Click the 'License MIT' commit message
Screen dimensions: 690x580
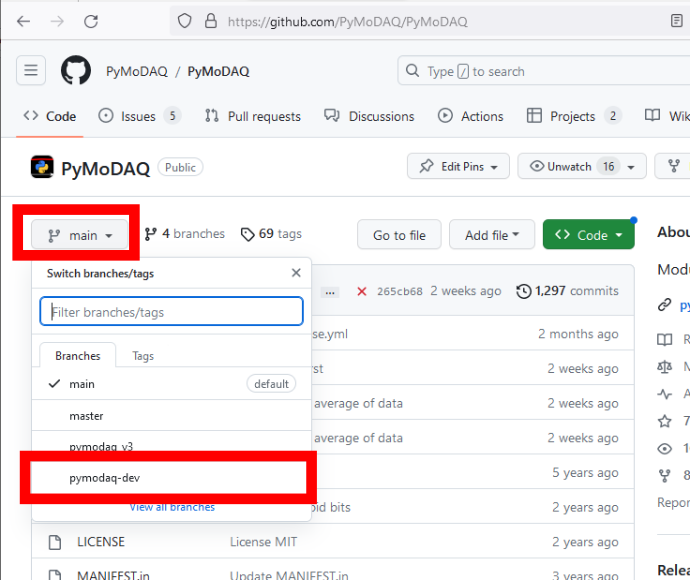264,542
